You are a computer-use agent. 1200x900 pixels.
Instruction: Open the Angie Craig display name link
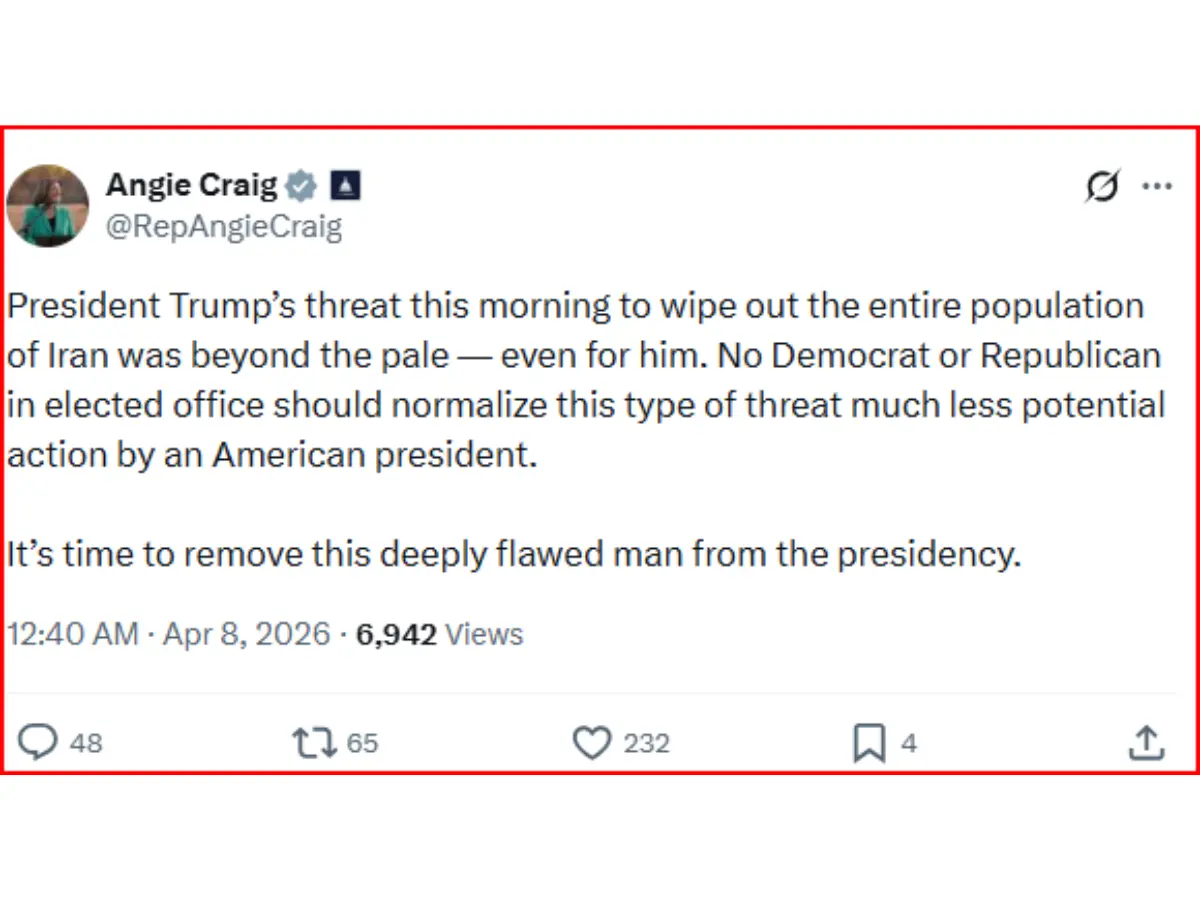point(192,185)
